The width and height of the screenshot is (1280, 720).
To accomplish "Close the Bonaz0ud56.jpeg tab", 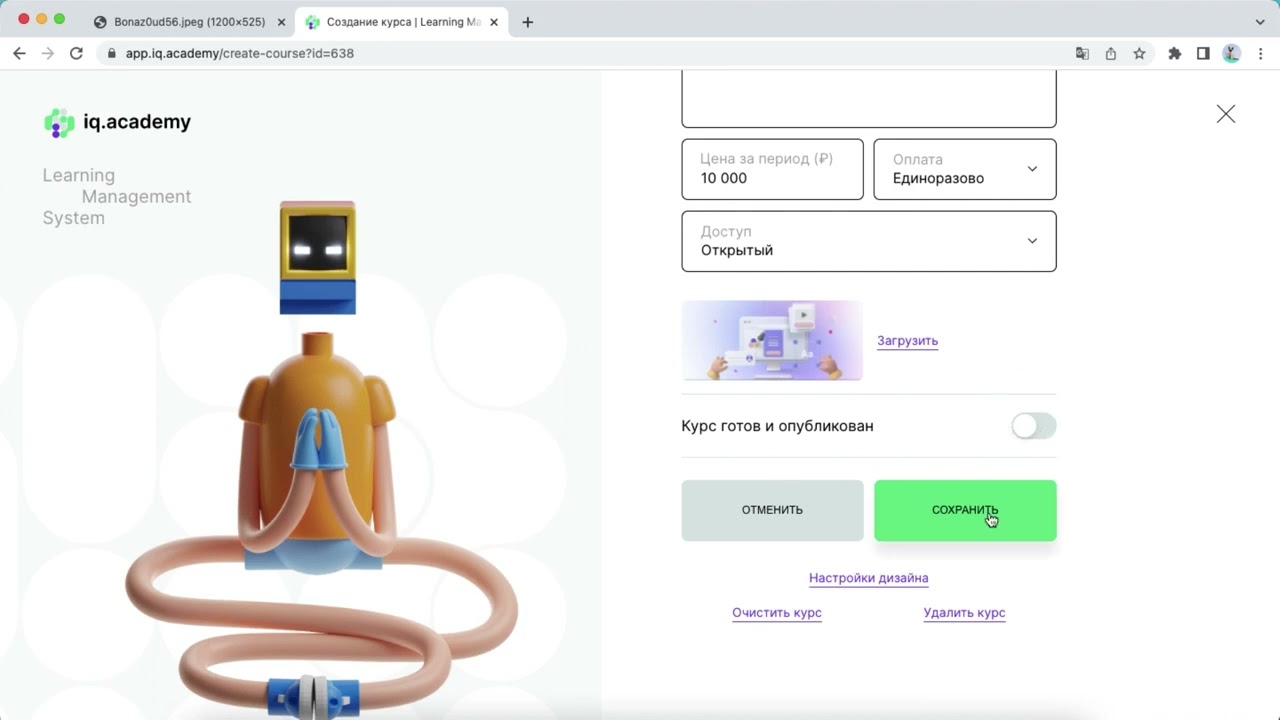I will [x=281, y=22].
